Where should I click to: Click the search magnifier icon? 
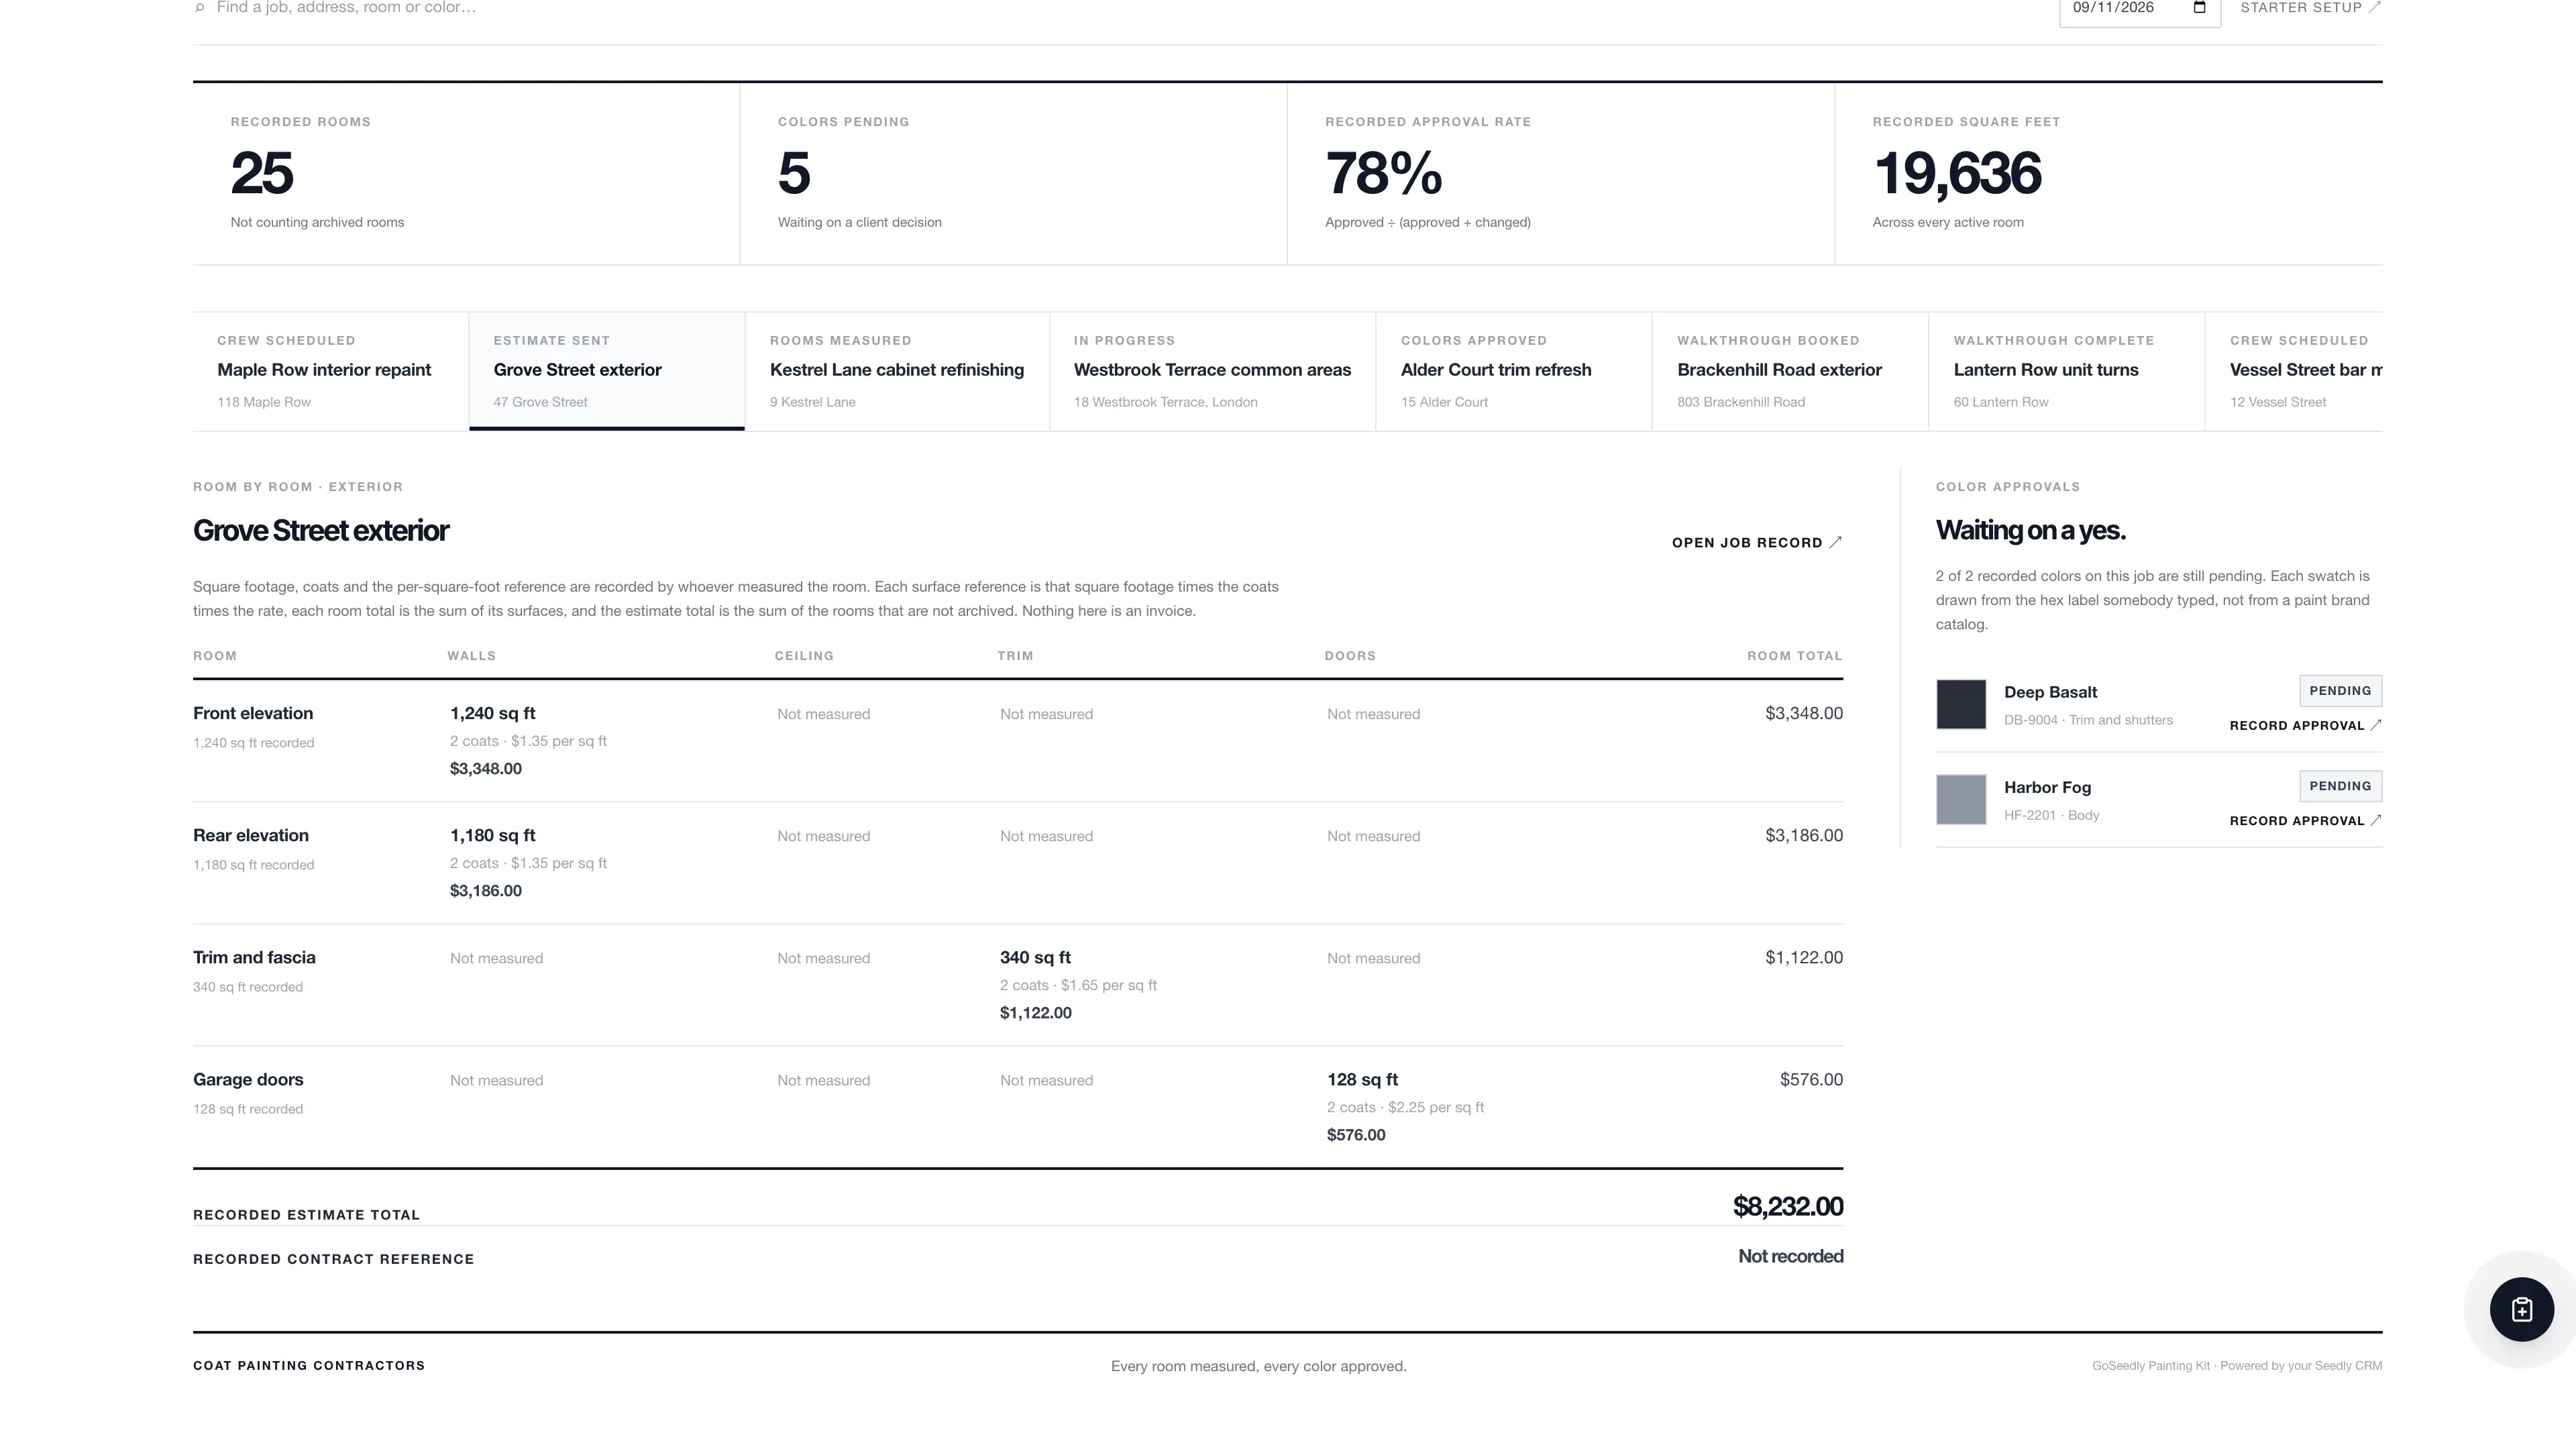coord(200,8)
